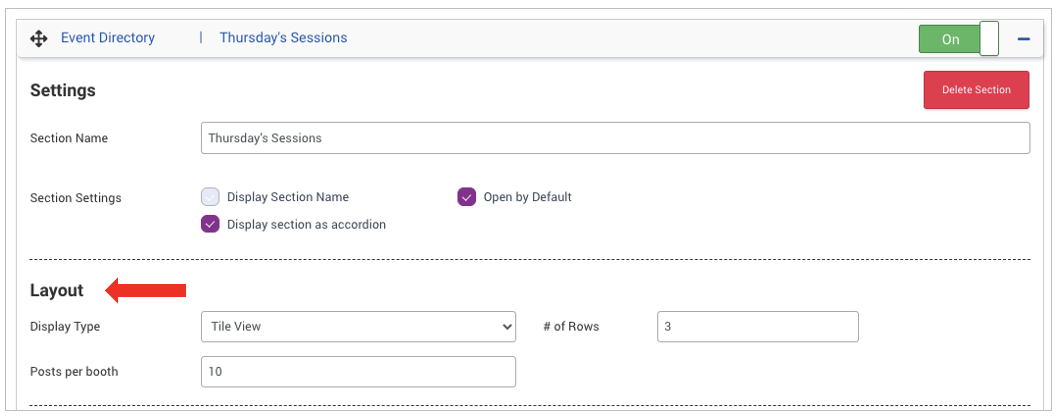Image resolution: width=1058 pixels, height=416 pixels.
Task: Click the move handle icon beside Event Directory
Action: [x=39, y=39]
